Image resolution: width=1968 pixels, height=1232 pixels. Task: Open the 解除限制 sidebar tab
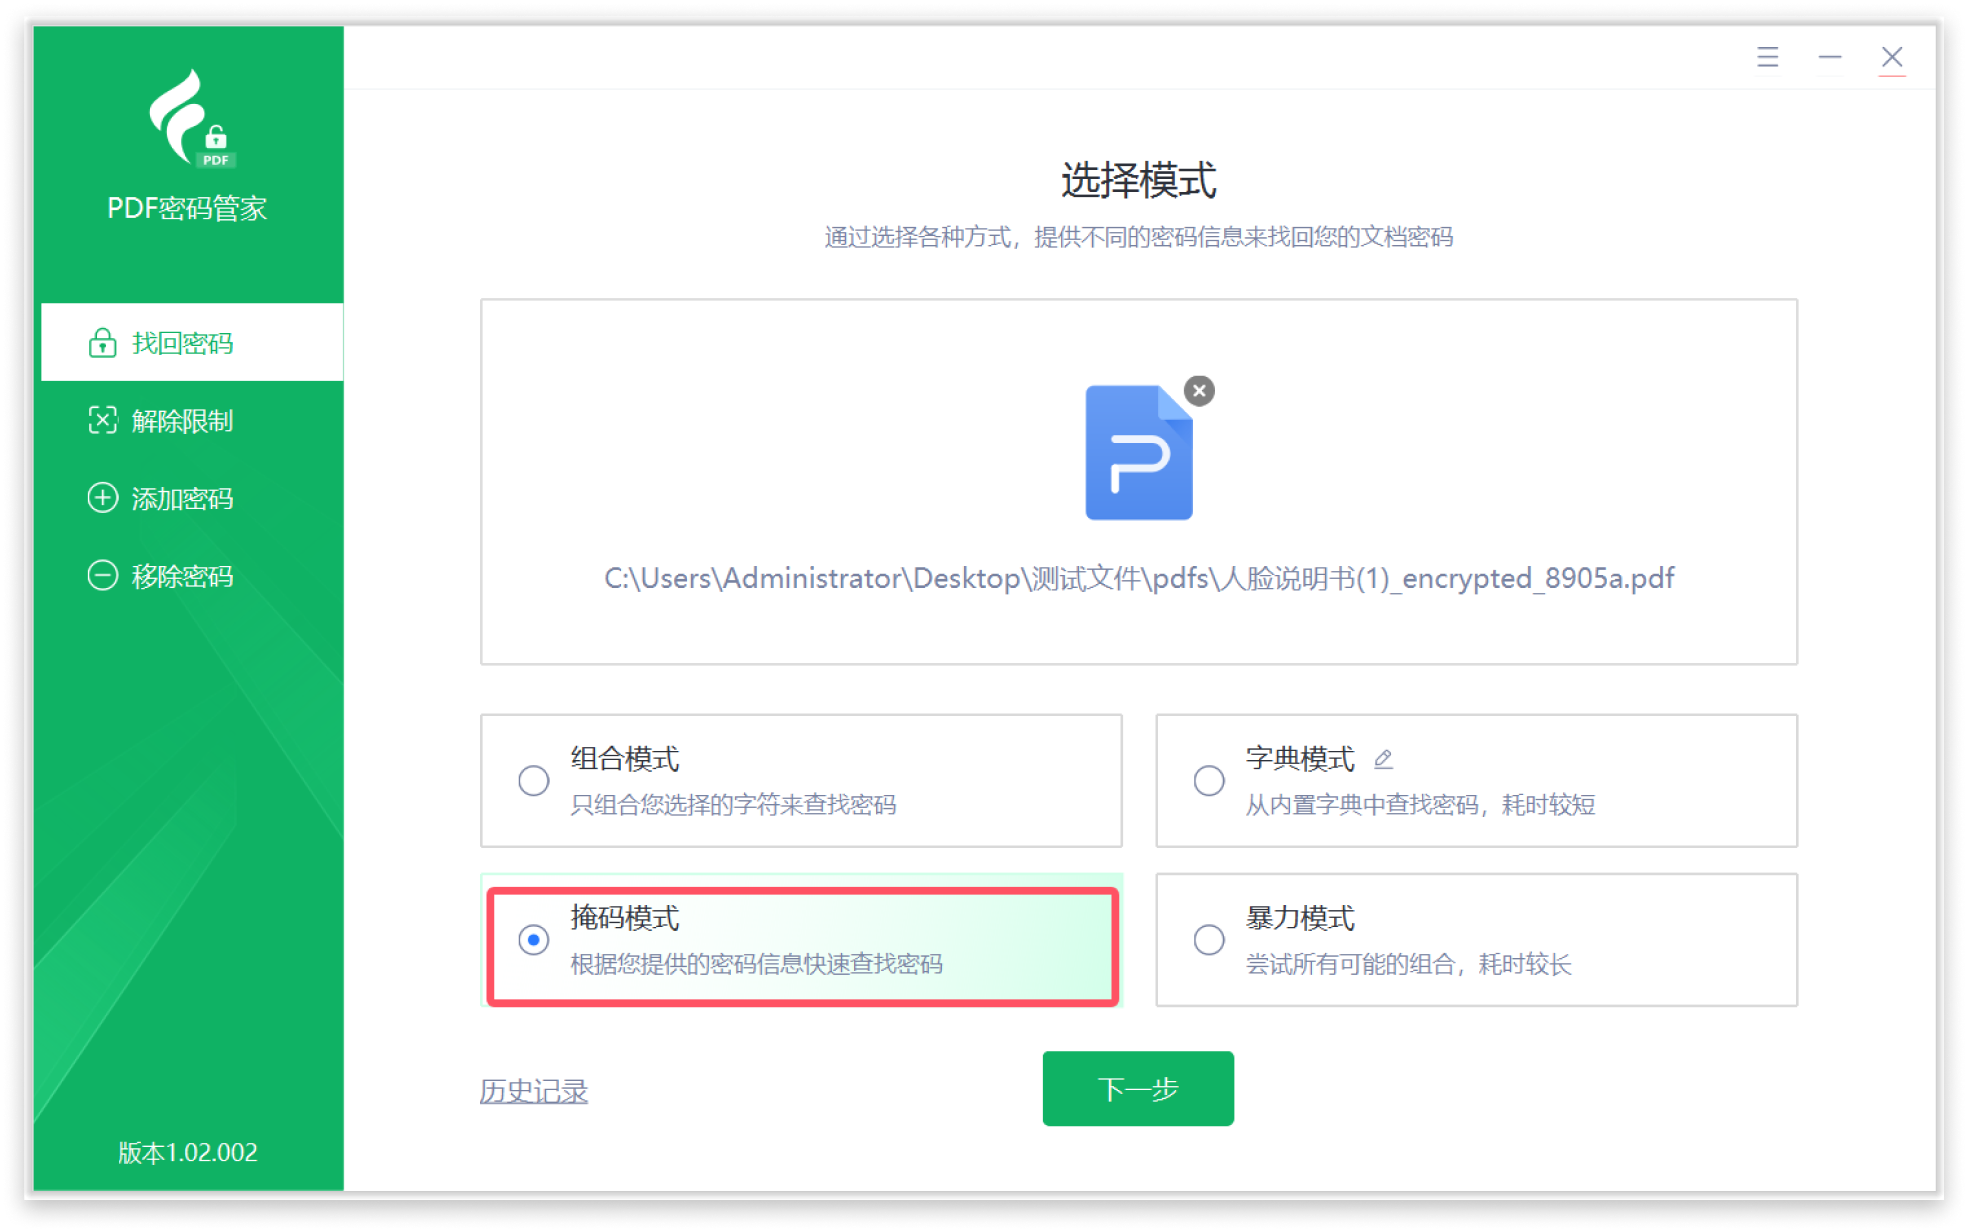192,420
